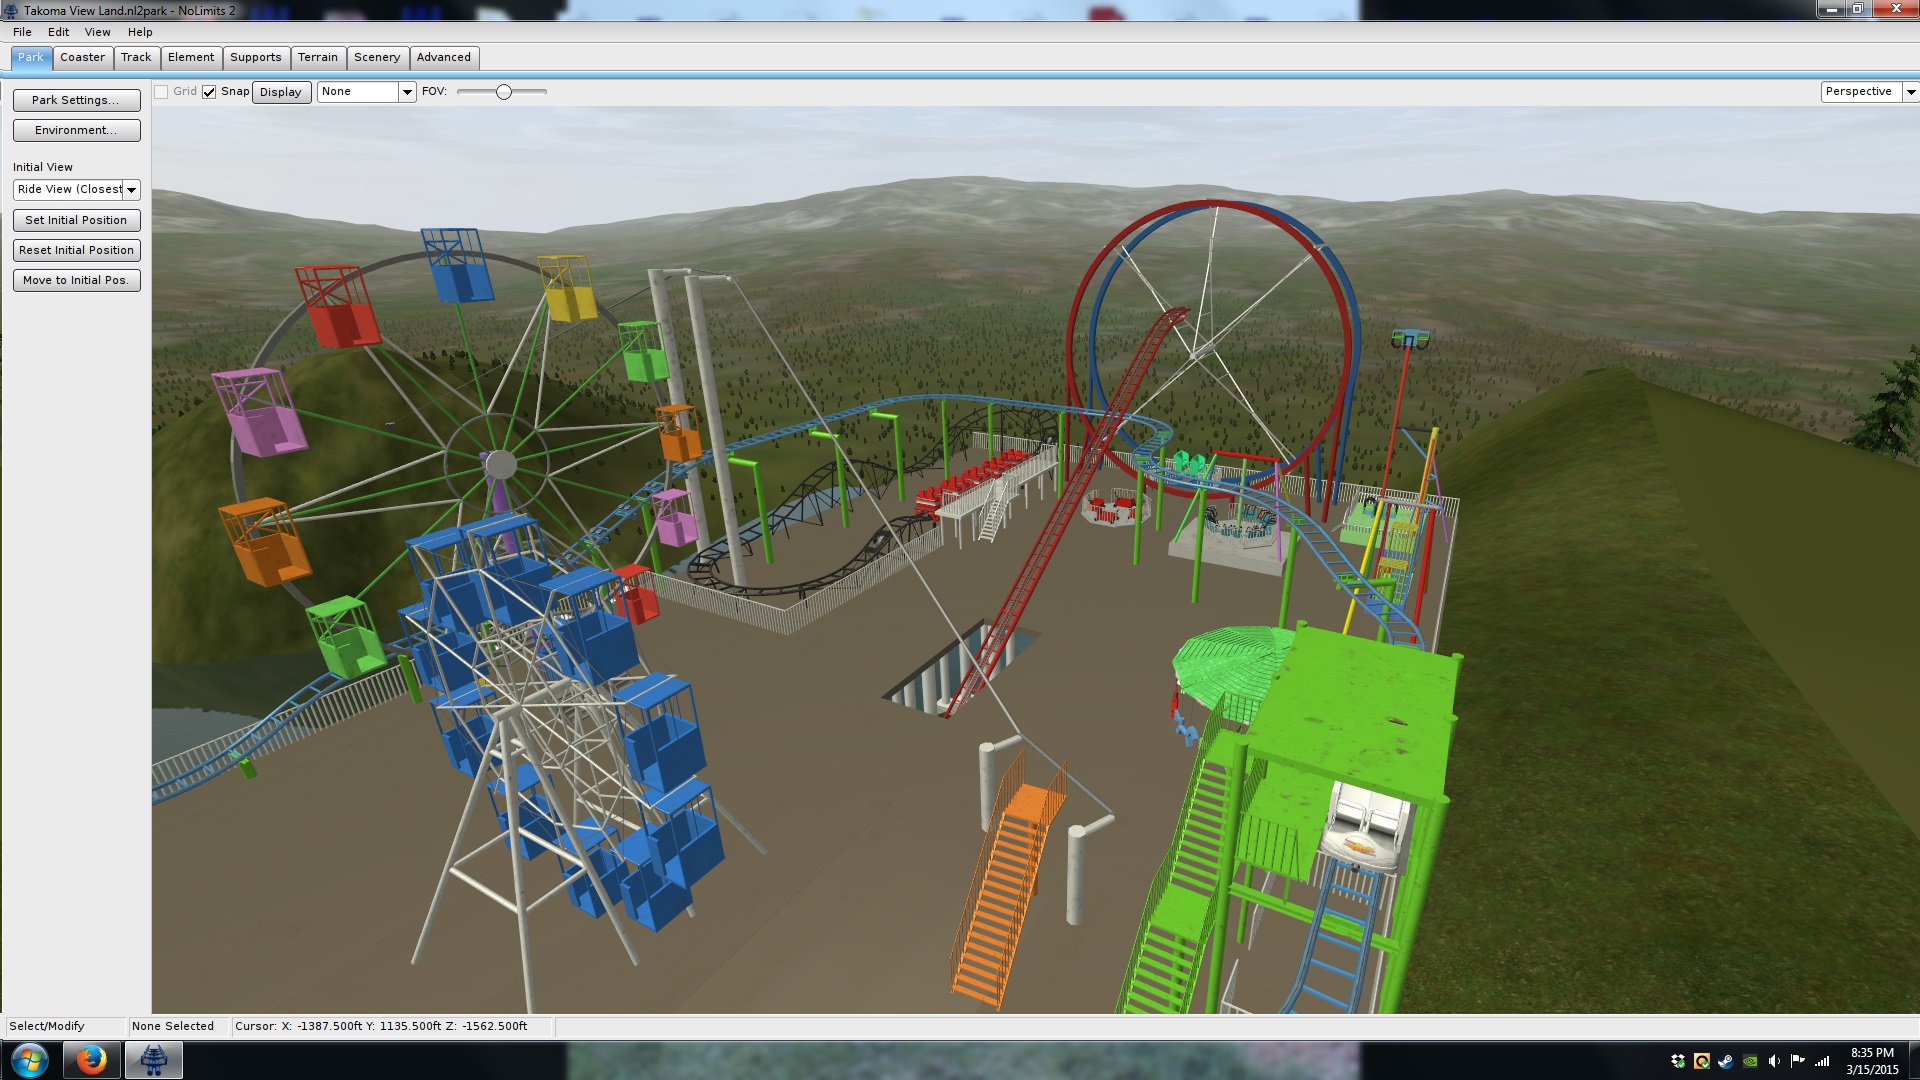Image resolution: width=1920 pixels, height=1080 pixels.
Task: Open the volume speaker tray icon
Action: 1774,1061
